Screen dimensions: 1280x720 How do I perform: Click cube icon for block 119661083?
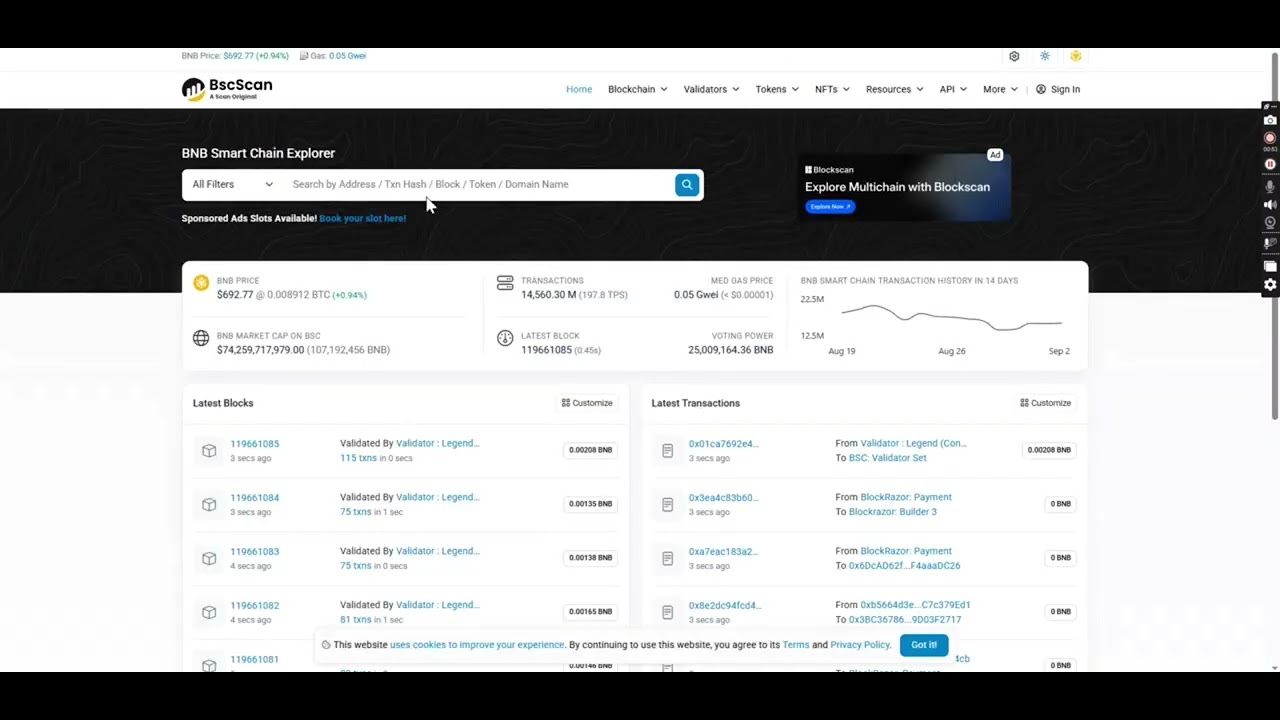209,559
